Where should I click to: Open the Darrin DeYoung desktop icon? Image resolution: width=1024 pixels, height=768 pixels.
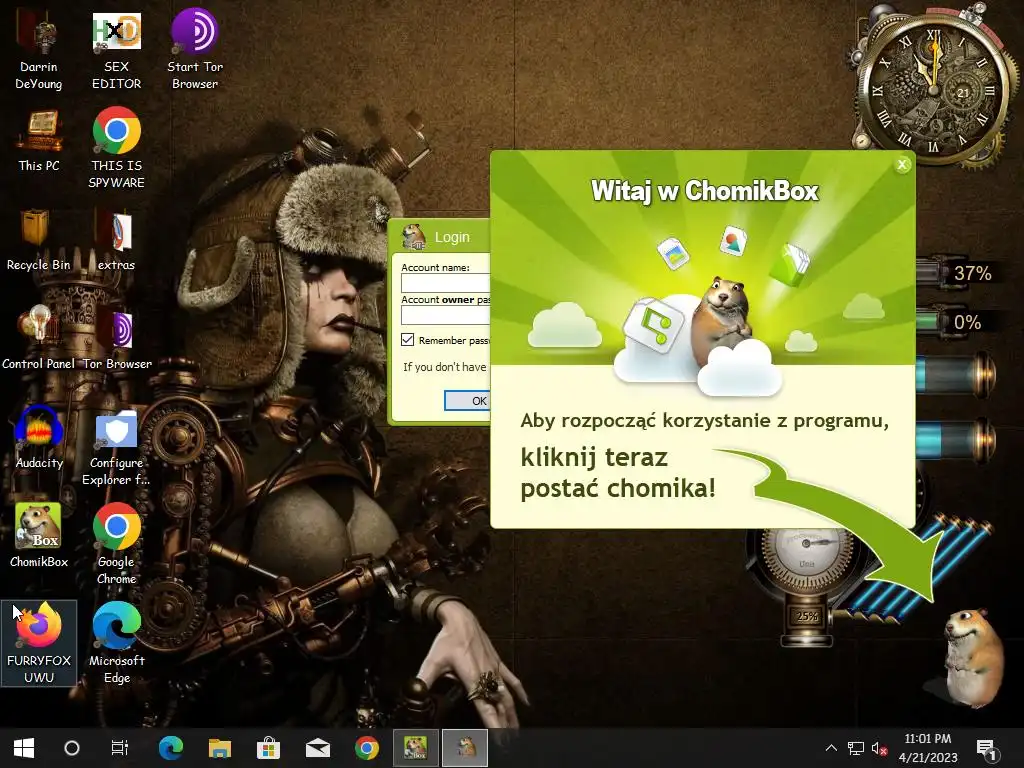coord(39,50)
